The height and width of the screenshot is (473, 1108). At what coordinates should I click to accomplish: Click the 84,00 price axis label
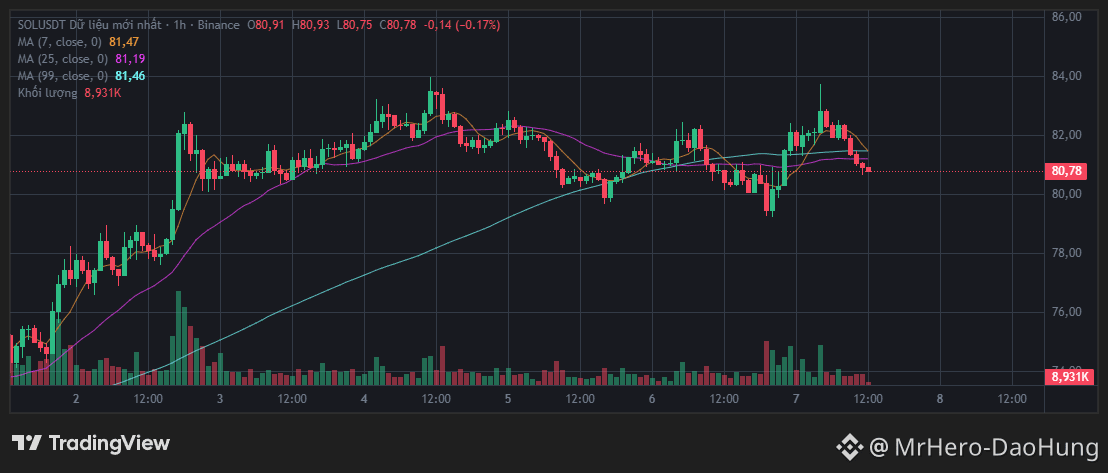tap(1068, 76)
